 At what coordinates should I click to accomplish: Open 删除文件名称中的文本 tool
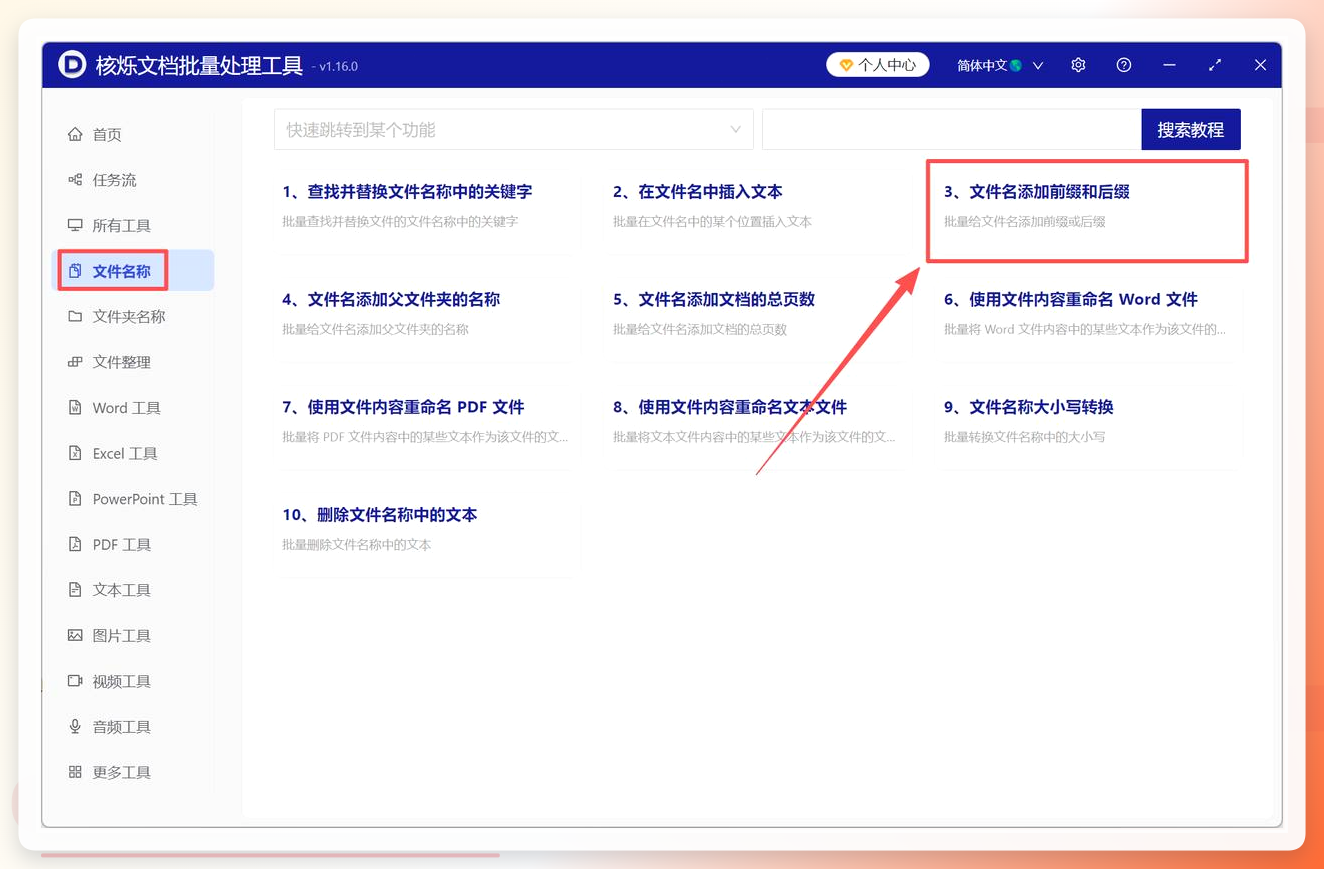pos(380,515)
